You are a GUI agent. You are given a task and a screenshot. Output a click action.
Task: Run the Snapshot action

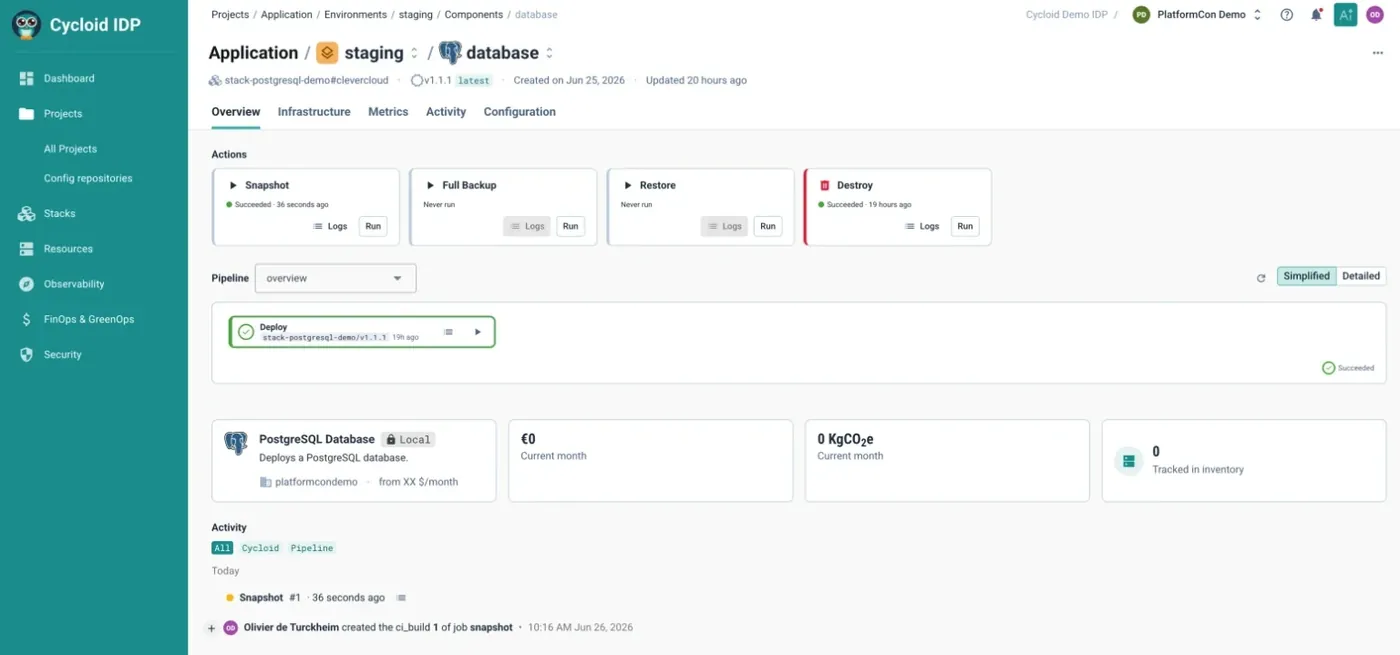coord(373,226)
